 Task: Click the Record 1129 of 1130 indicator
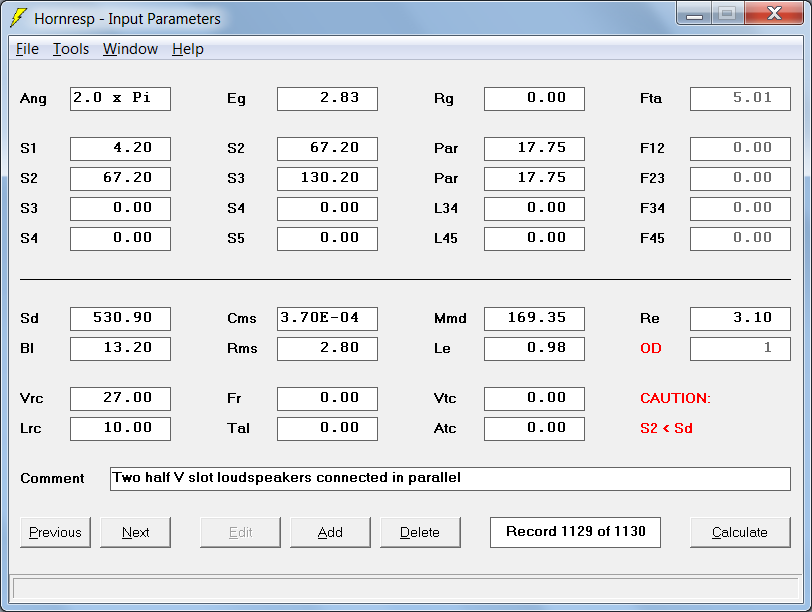[x=575, y=532]
